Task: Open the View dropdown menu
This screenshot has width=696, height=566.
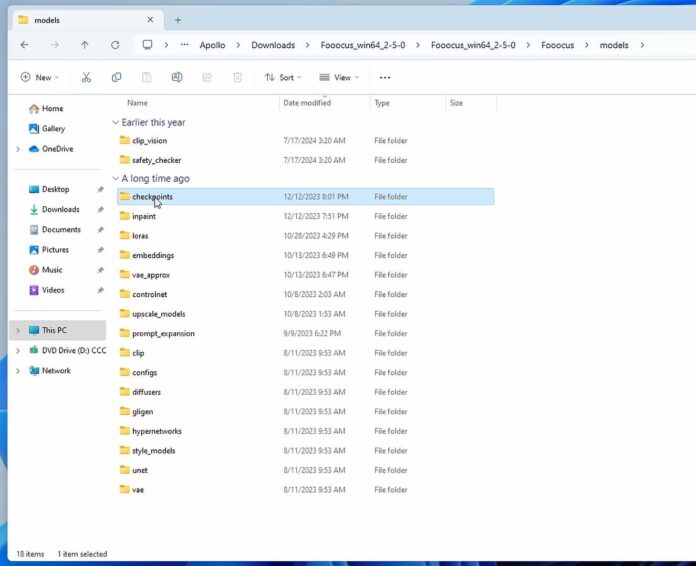Action: pyautogui.click(x=339, y=78)
